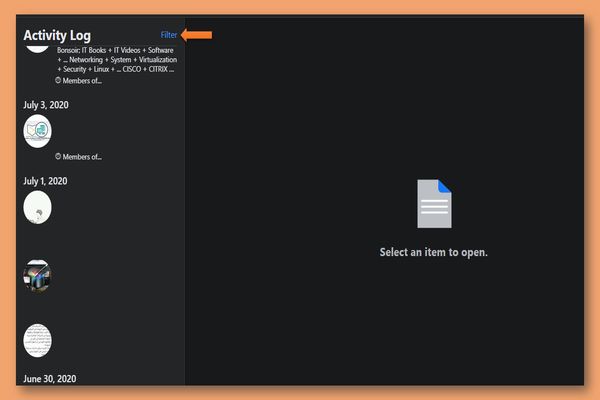Click the Filter link in Activity Log
Viewport: 600px width, 400px height.
(x=169, y=35)
